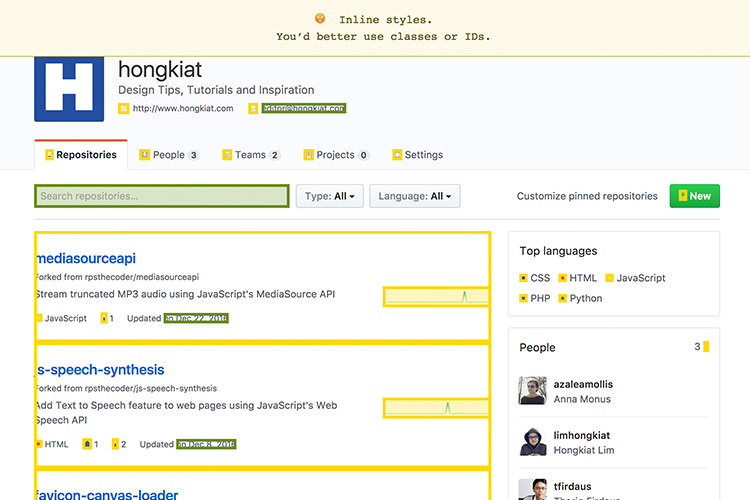750x500 pixels.
Task: Click the js-speech-synthesis activity graph
Action: tap(436, 408)
